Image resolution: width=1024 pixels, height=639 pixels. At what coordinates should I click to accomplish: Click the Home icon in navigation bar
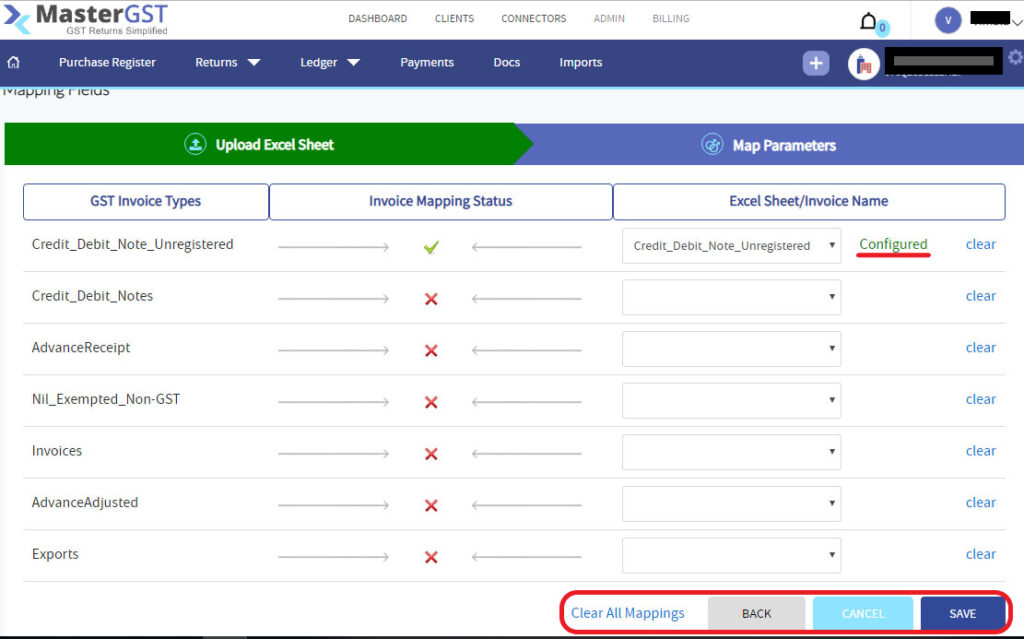tap(12, 62)
